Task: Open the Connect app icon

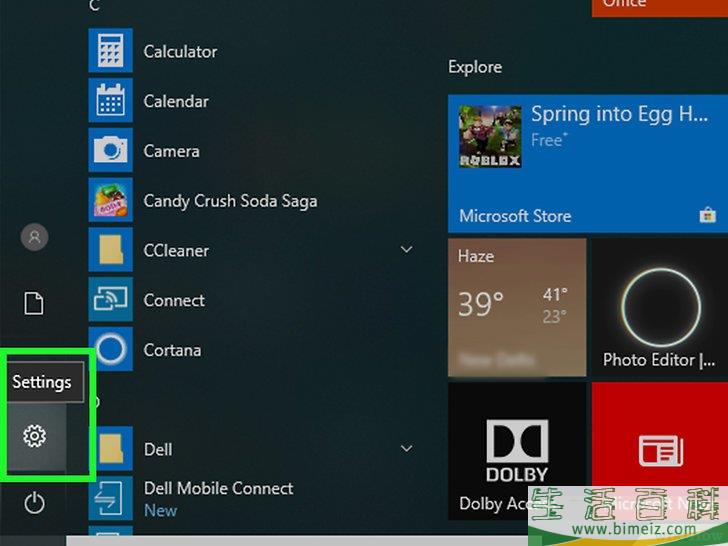Action: point(110,299)
